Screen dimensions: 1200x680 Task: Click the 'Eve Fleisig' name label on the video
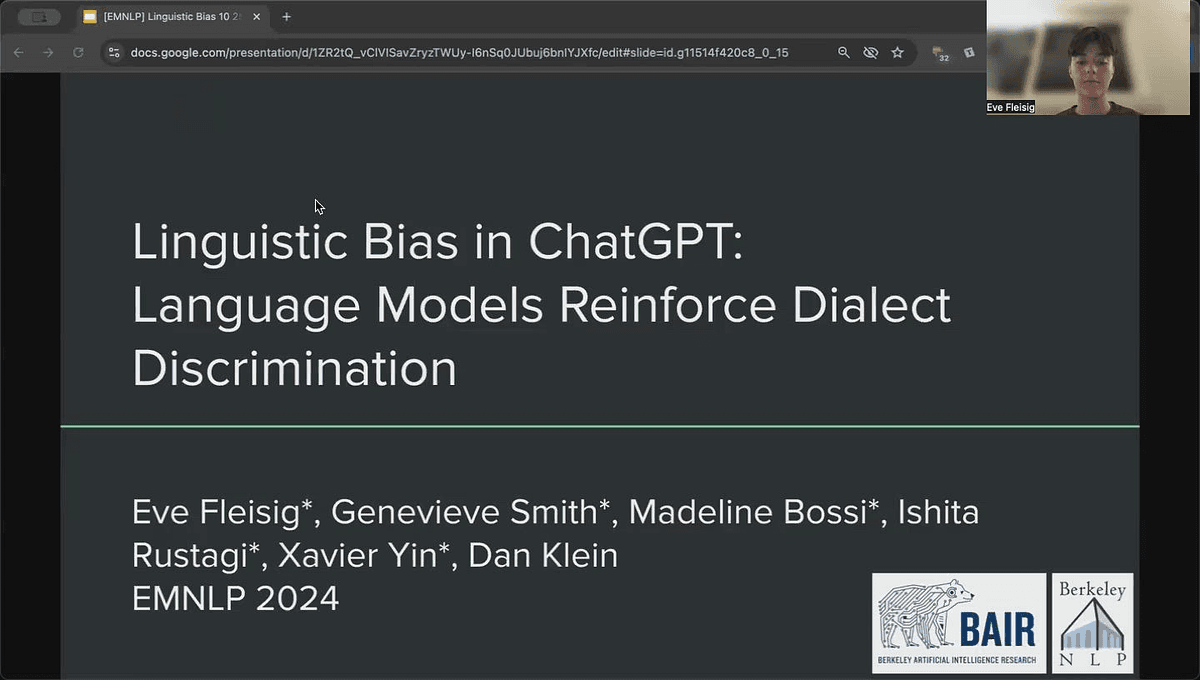(1010, 107)
